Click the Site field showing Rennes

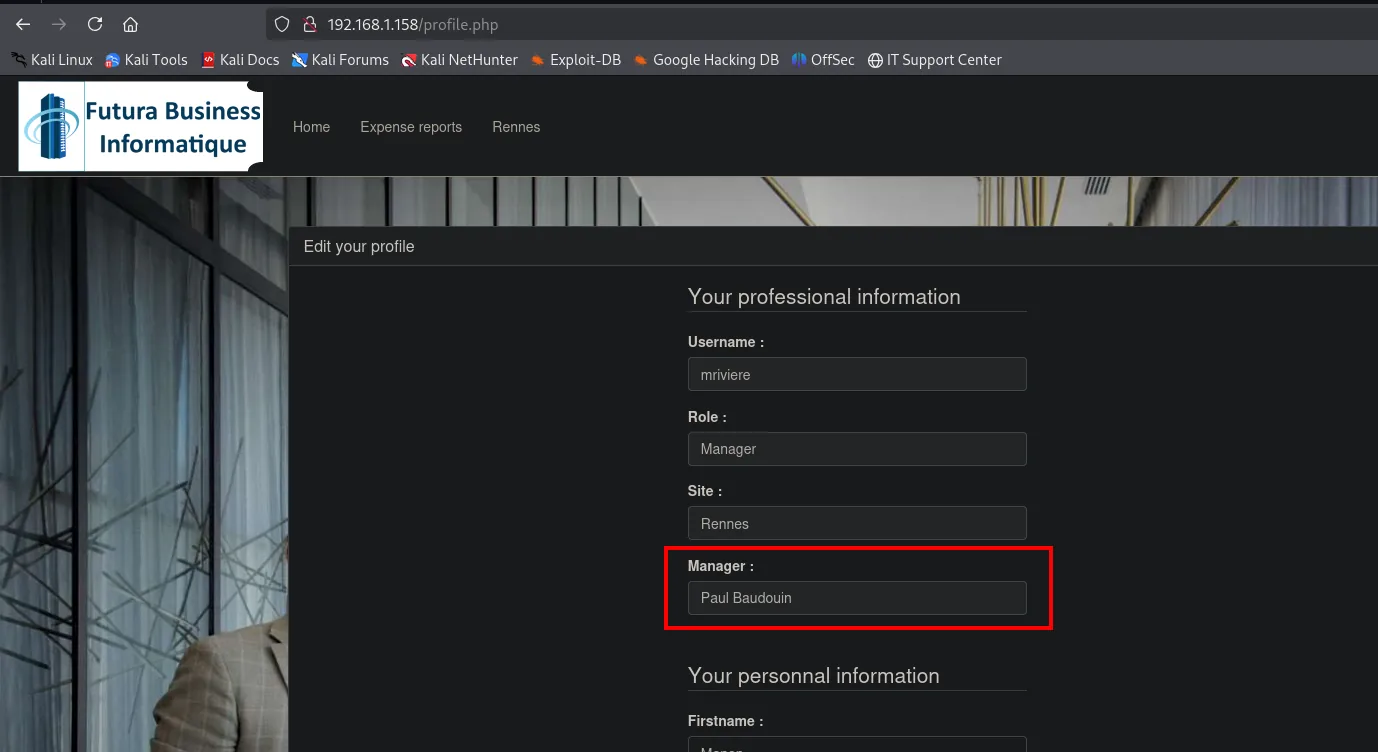tap(857, 523)
